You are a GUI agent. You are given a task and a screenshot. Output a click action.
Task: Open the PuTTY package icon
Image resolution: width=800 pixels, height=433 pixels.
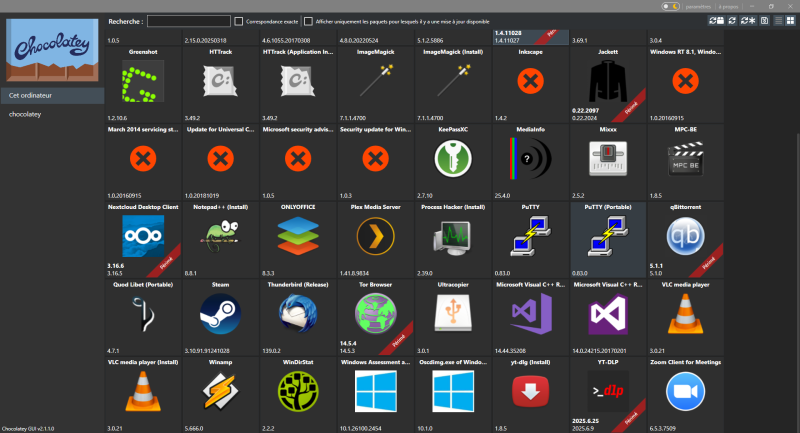coord(531,236)
